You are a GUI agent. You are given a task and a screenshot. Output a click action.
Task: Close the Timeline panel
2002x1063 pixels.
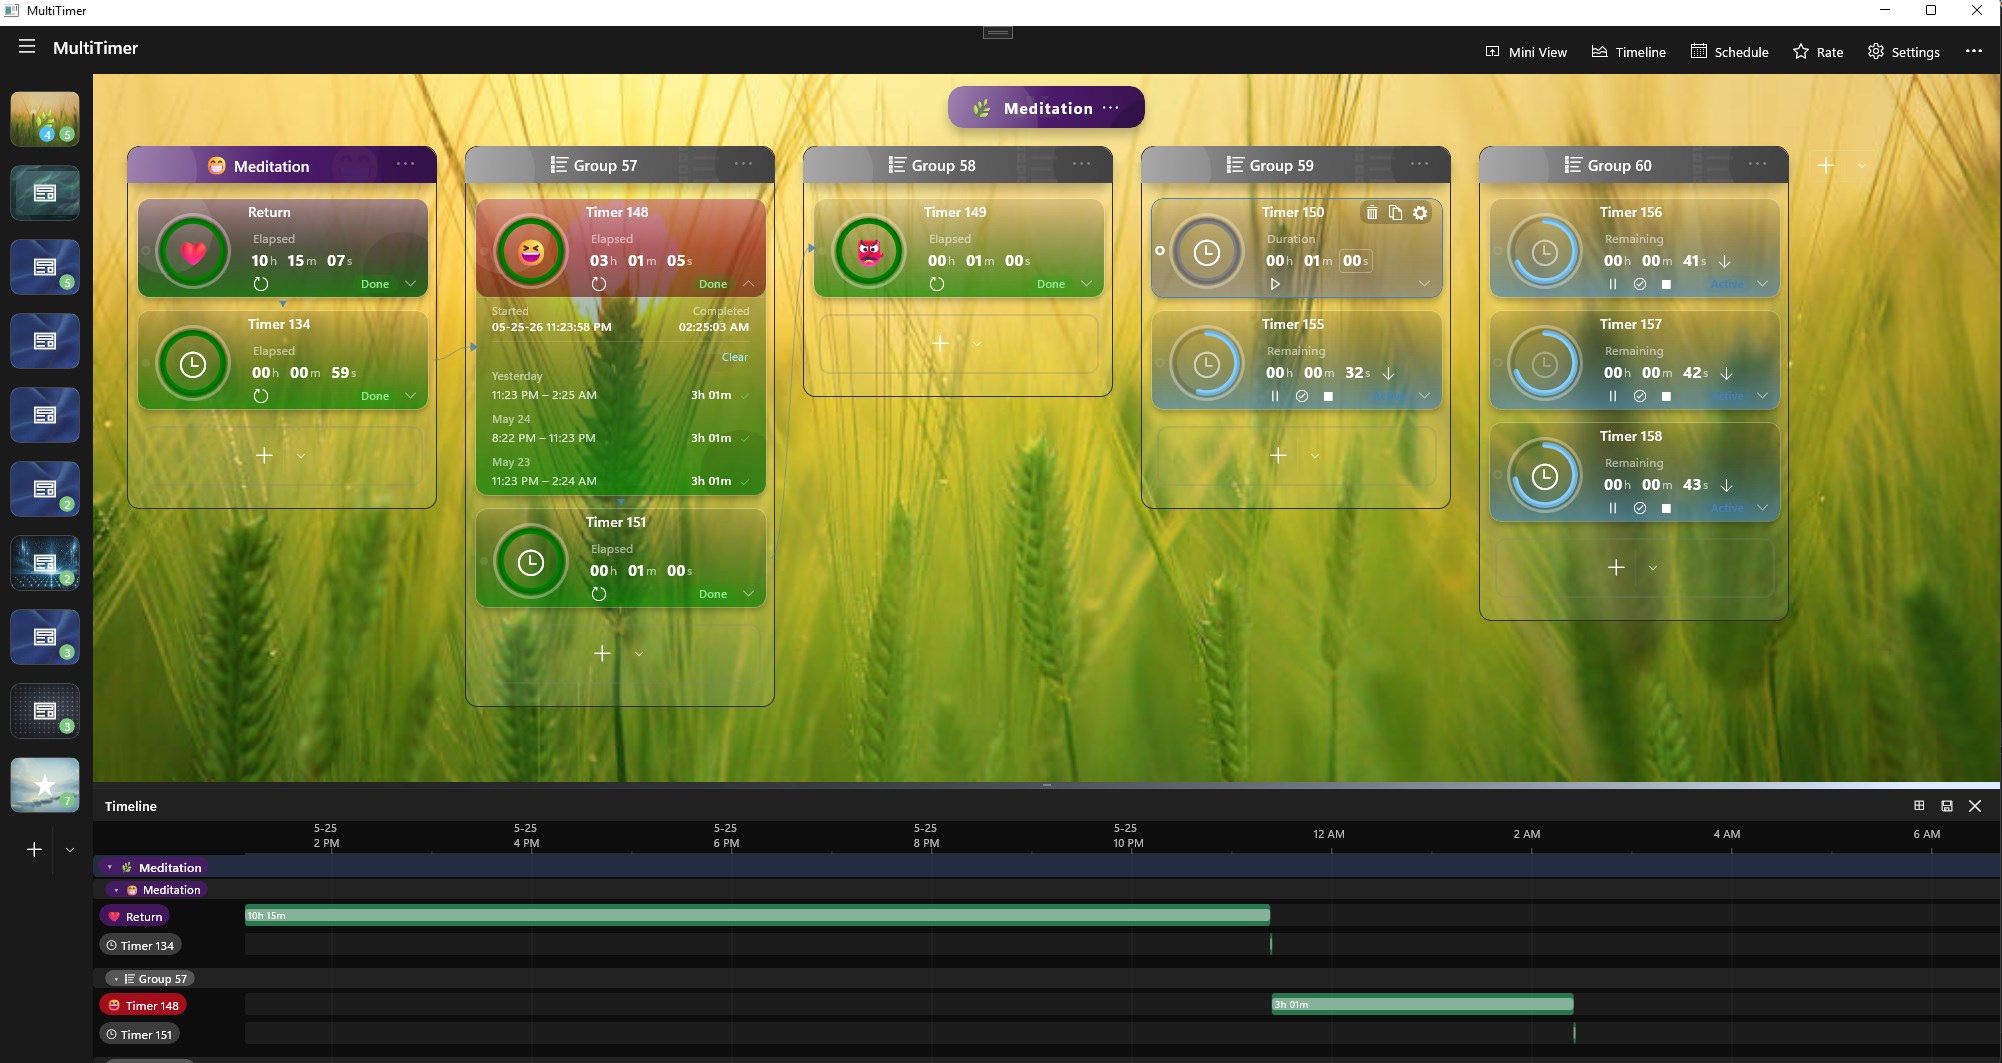point(1975,806)
